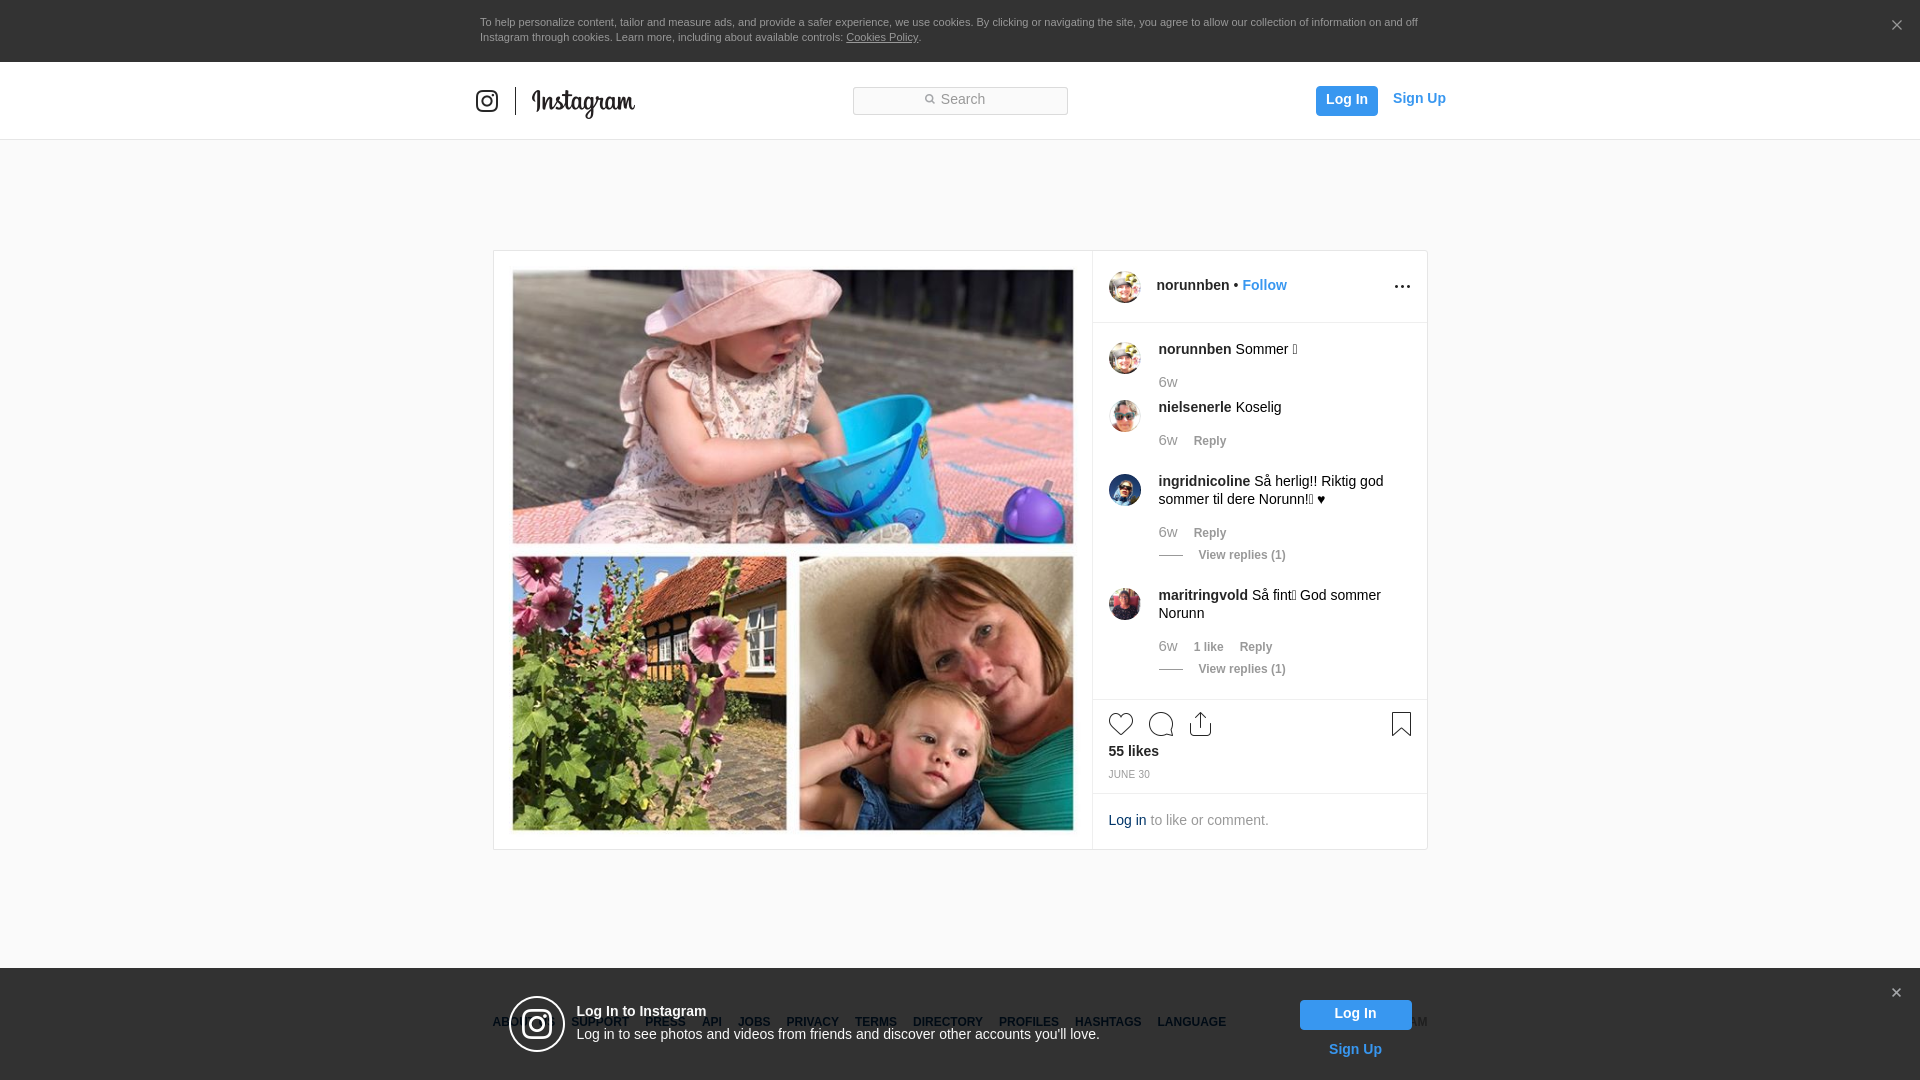This screenshot has height=1080, width=1920.
Task: Open norunnben profile avatar in post header
Action: tap(1125, 286)
